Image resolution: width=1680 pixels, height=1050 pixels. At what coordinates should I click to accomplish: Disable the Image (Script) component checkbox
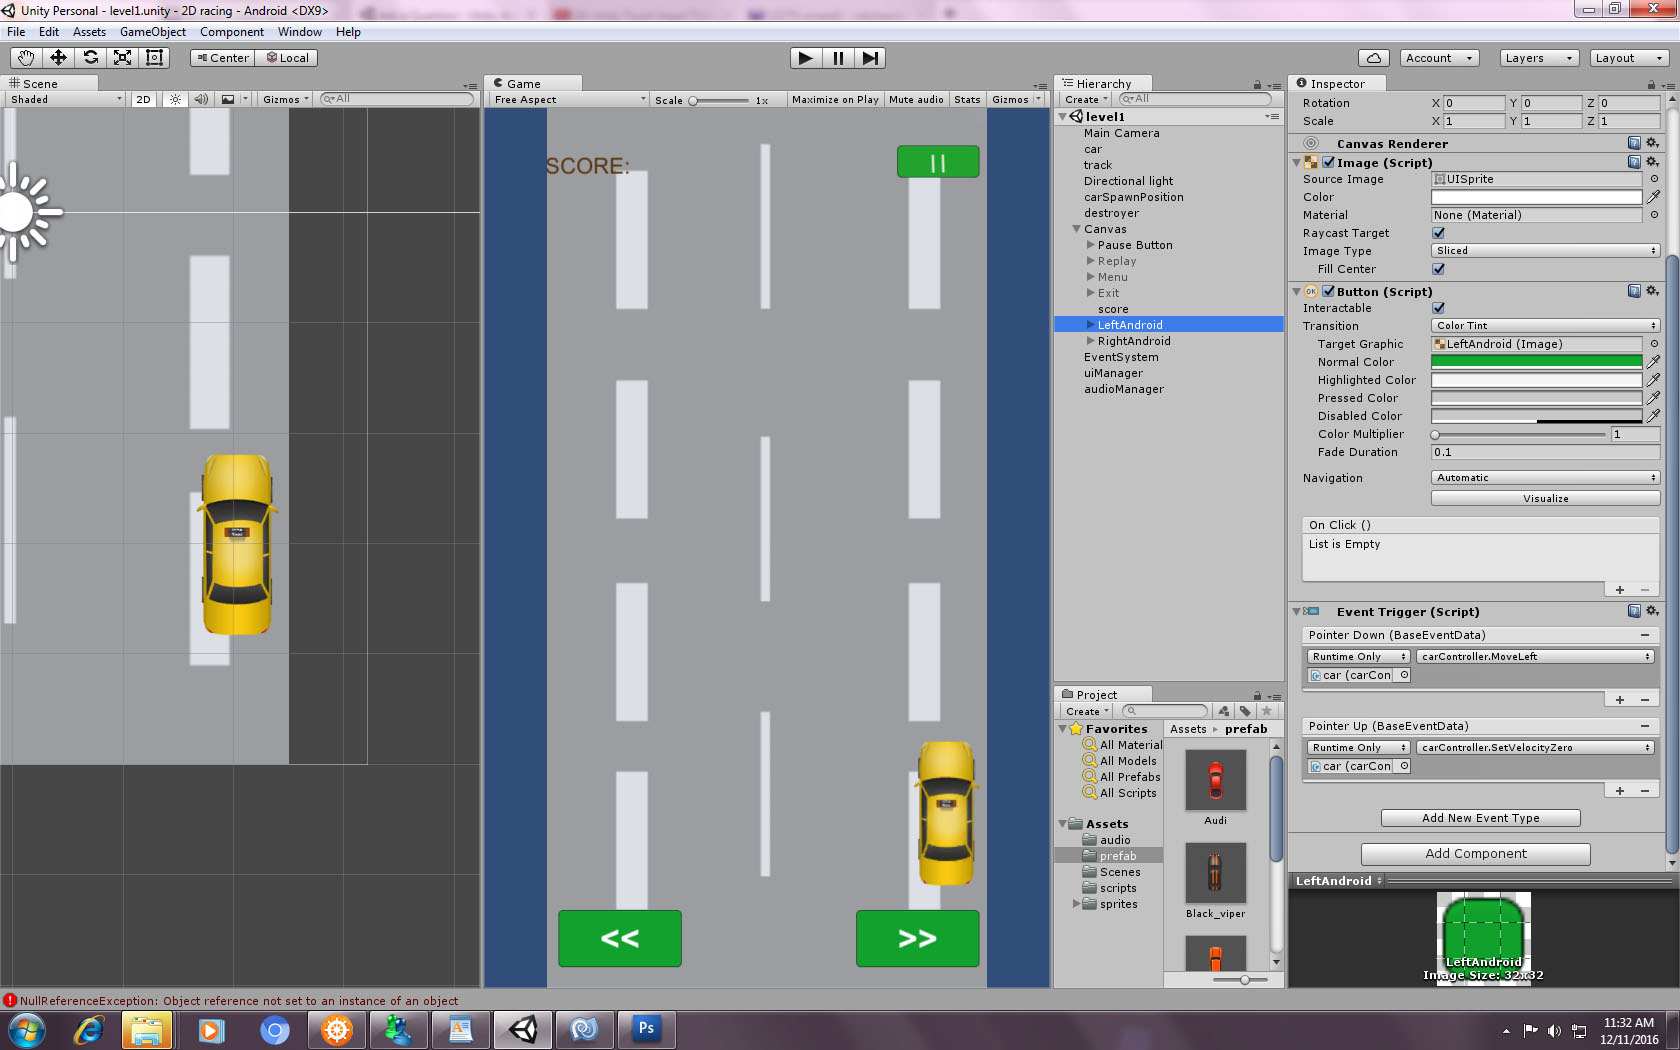point(1329,162)
